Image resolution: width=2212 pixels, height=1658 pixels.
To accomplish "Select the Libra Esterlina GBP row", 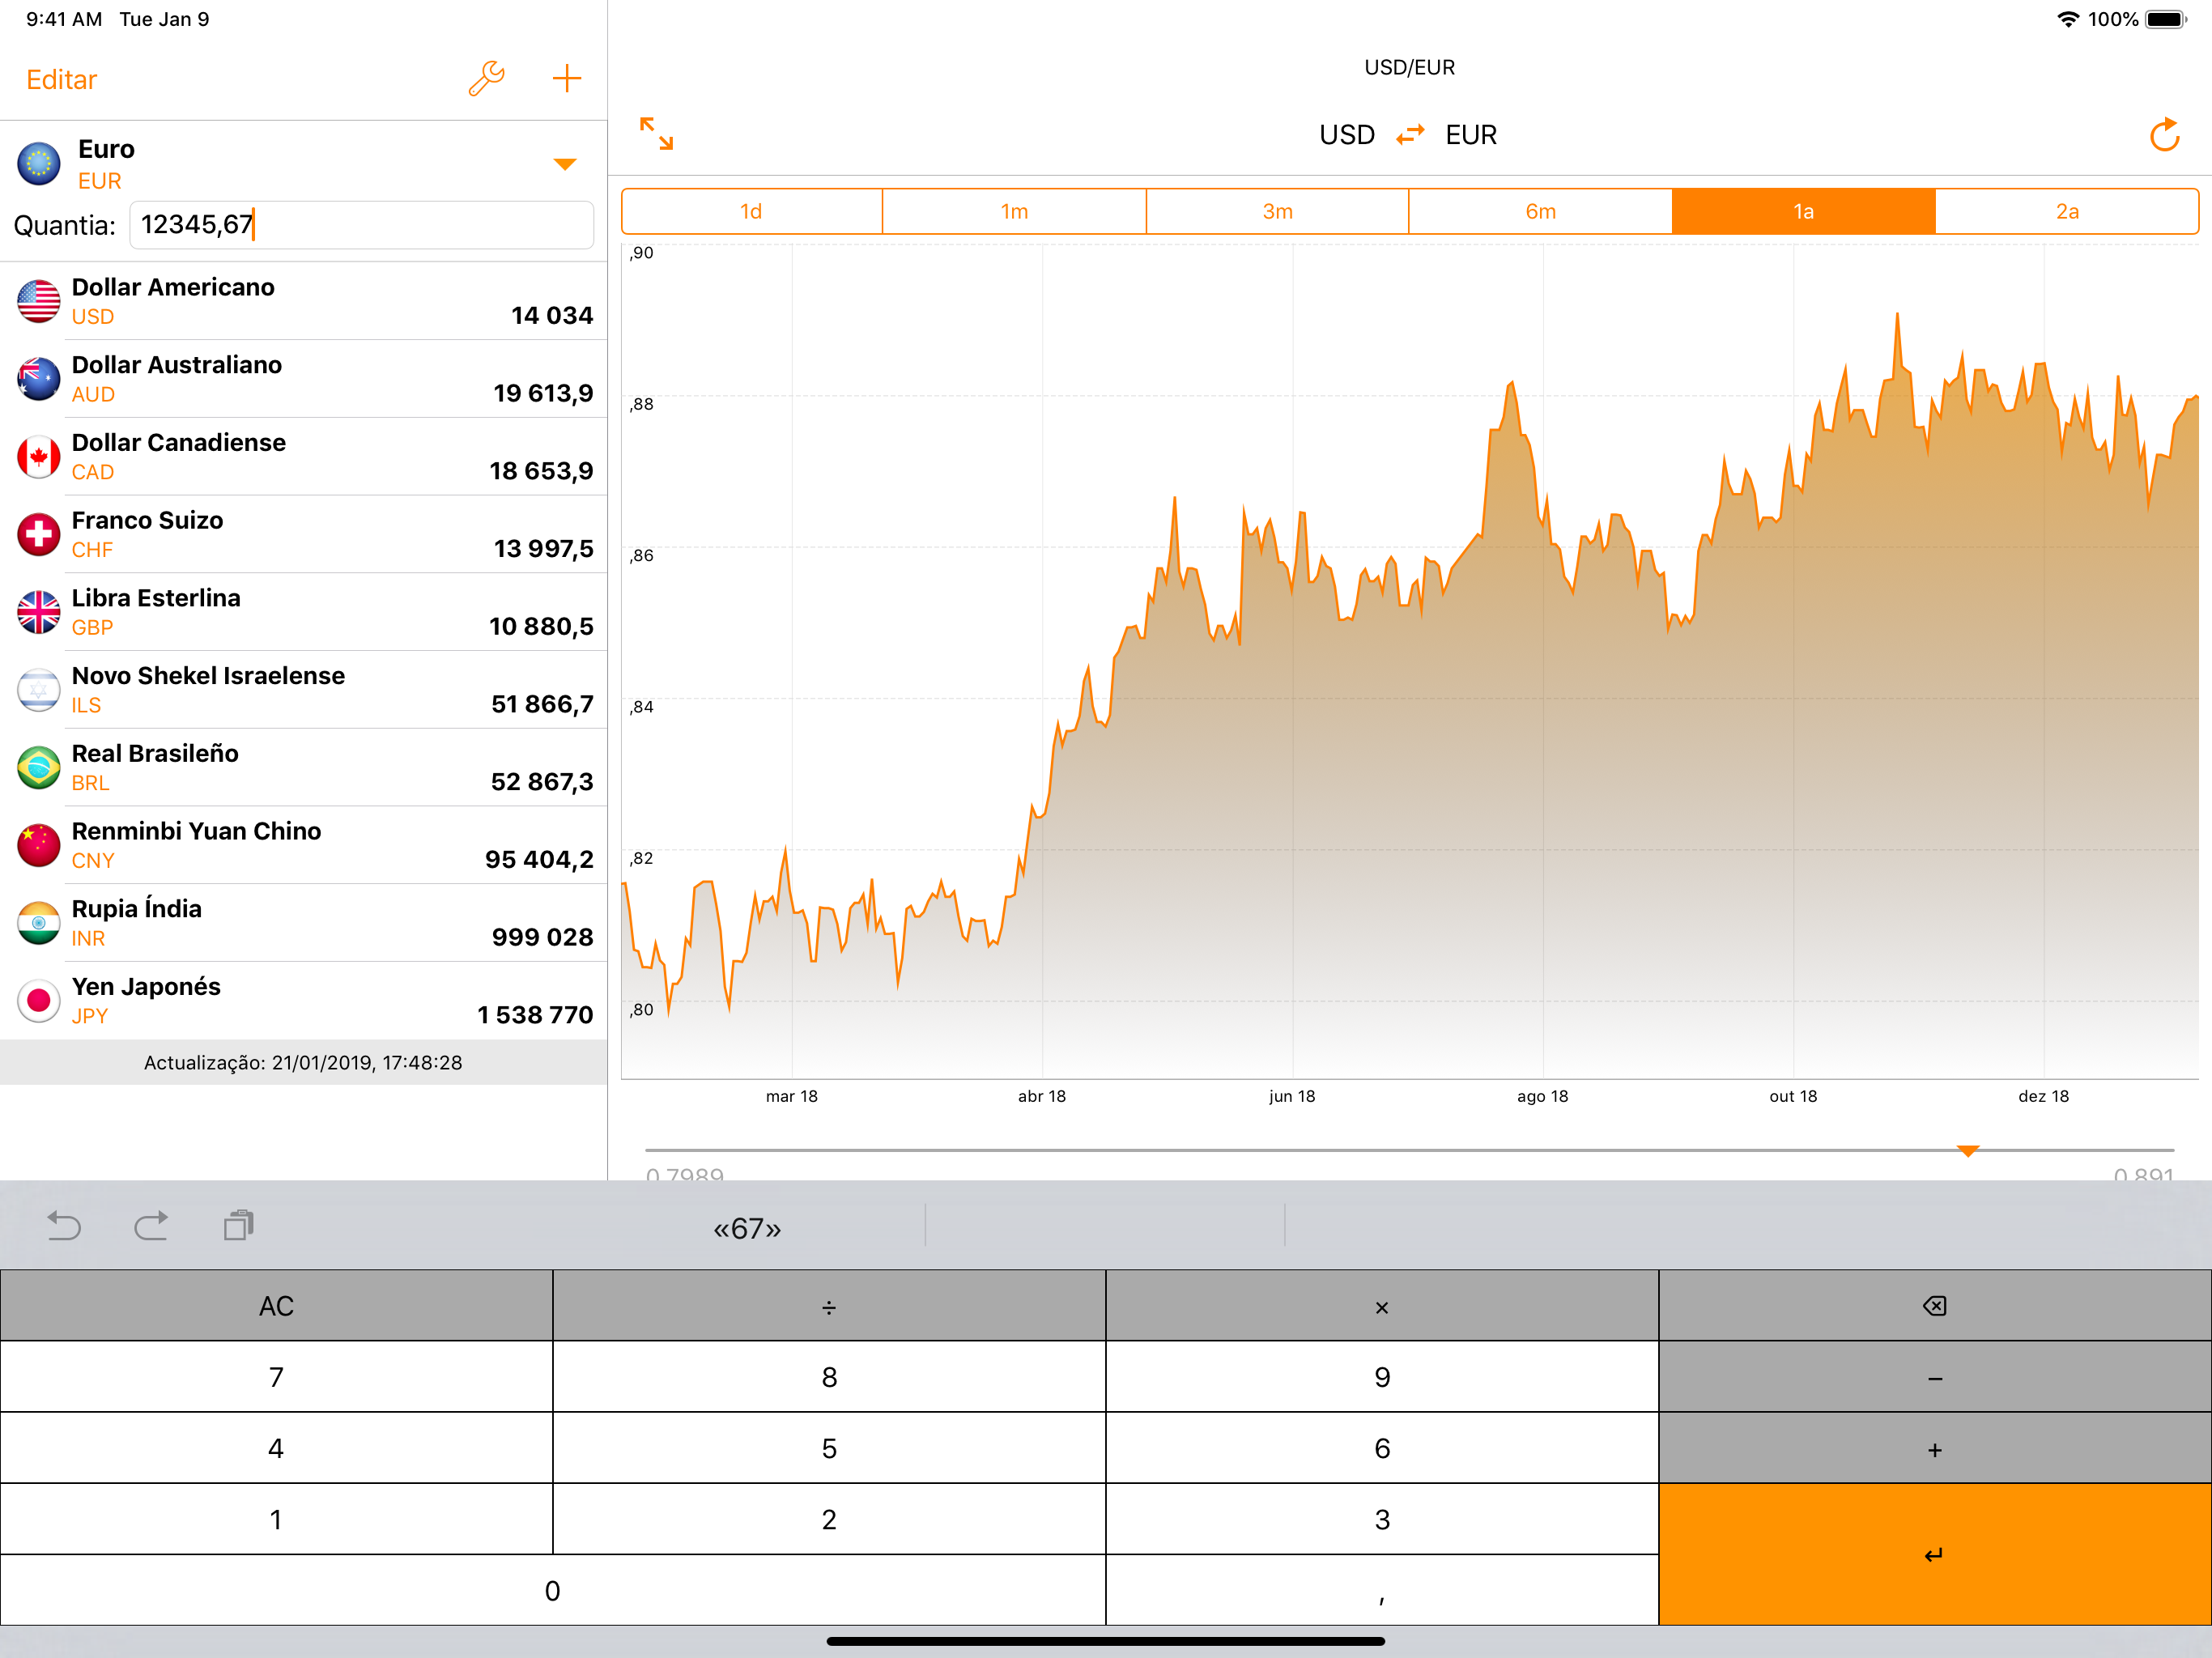I will (303, 612).
